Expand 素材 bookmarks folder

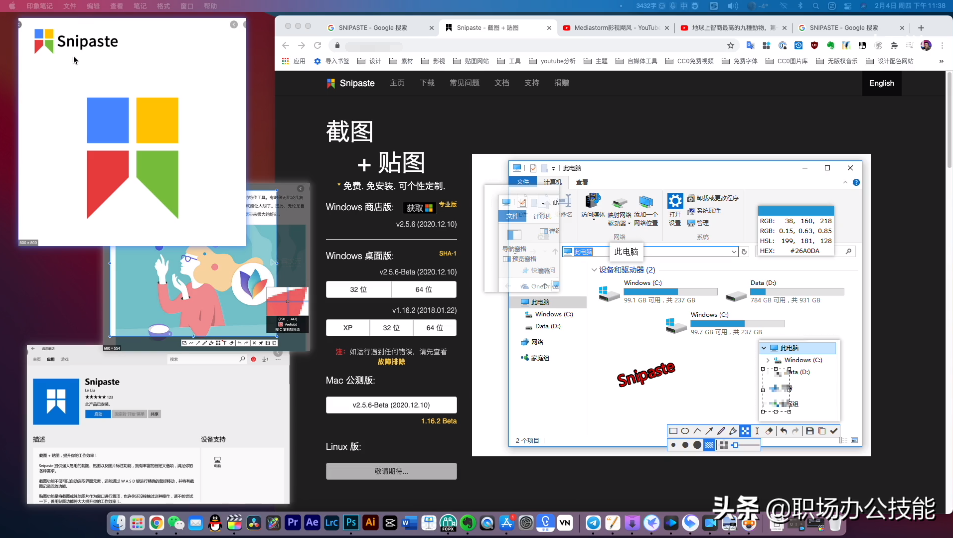401,61
